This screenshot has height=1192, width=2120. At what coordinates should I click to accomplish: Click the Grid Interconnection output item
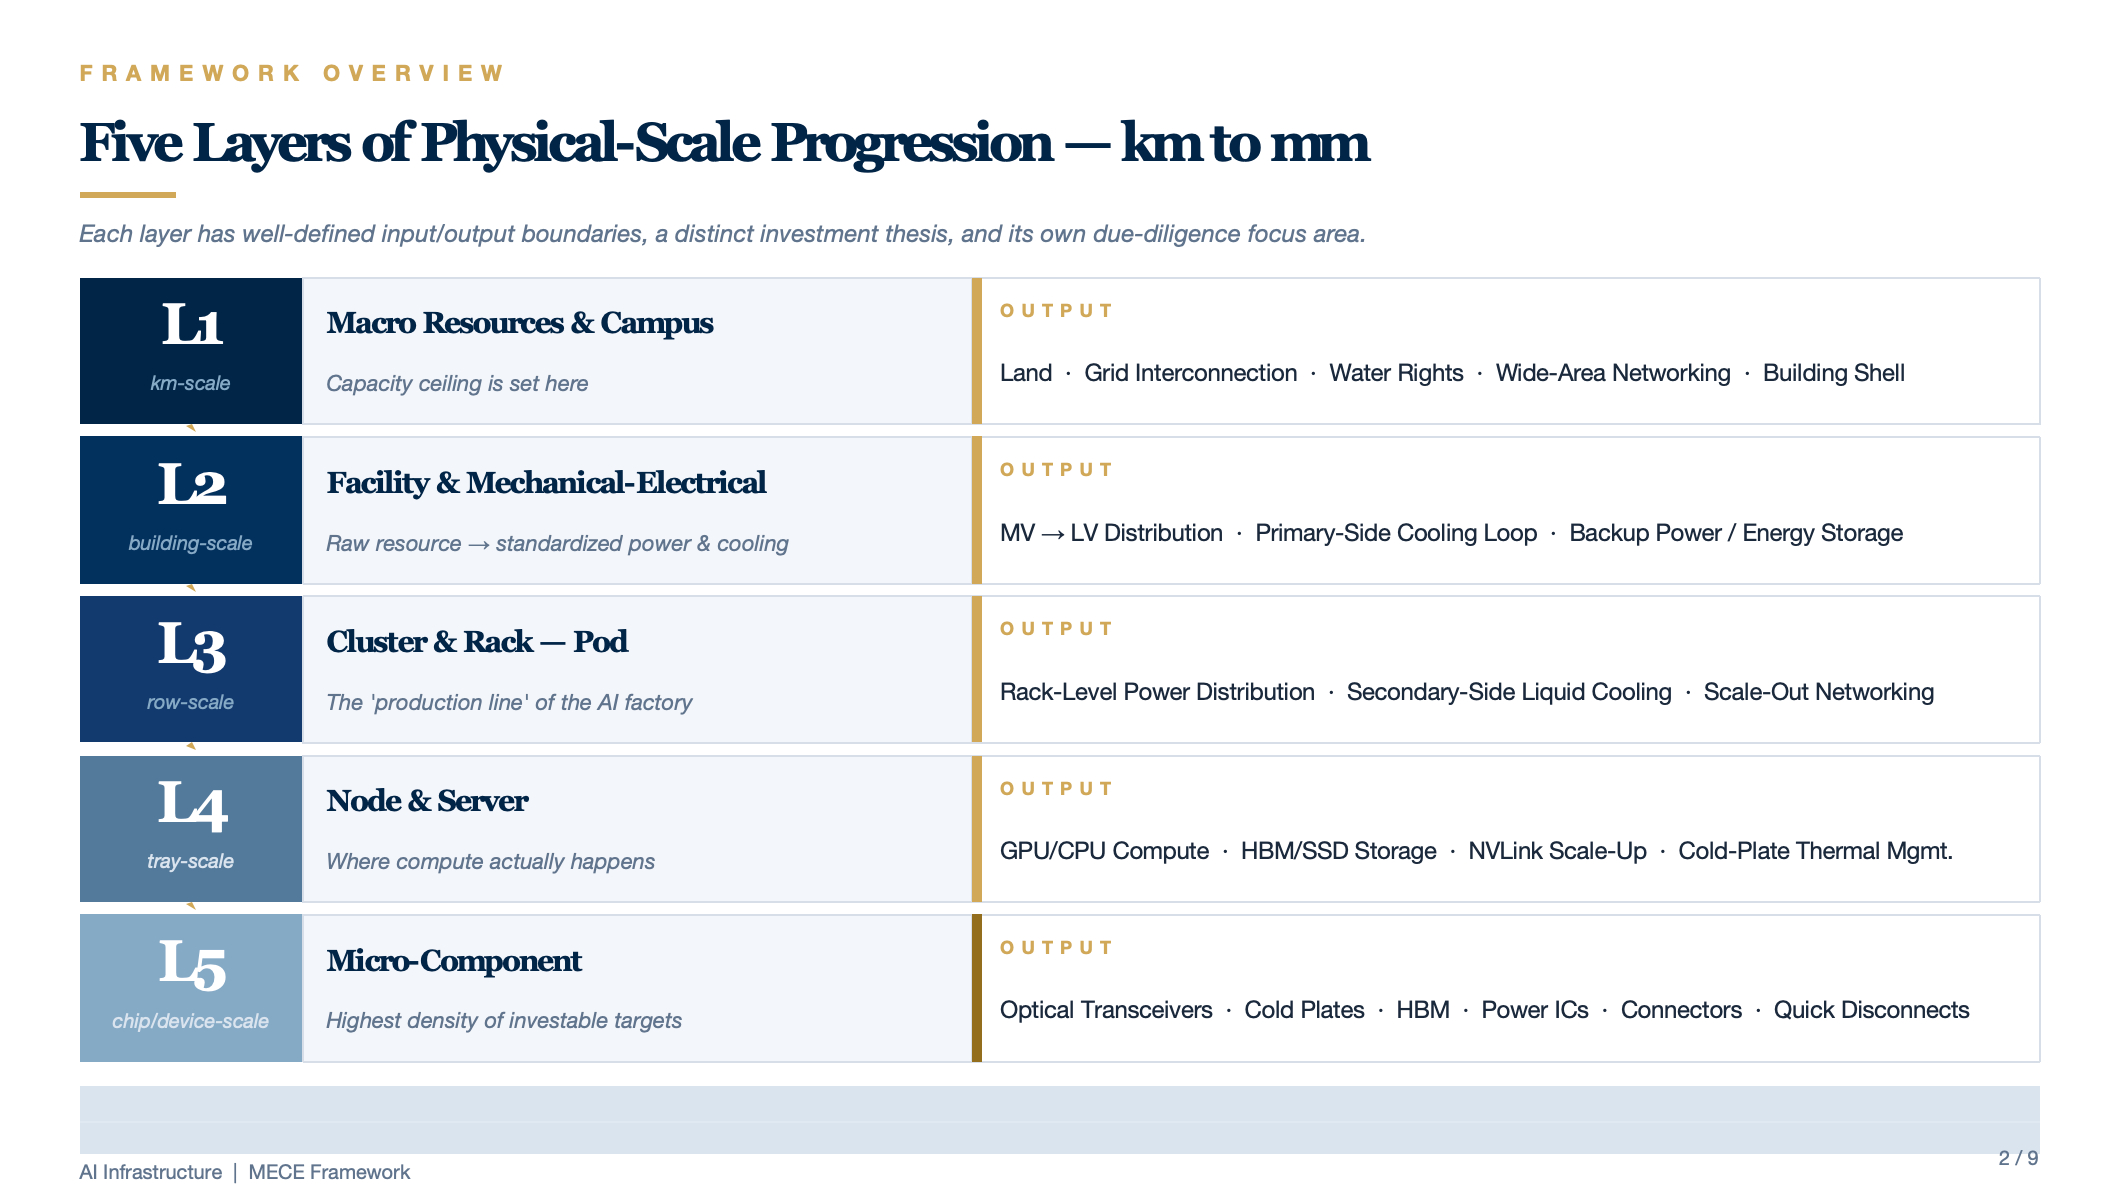pyautogui.click(x=1190, y=373)
